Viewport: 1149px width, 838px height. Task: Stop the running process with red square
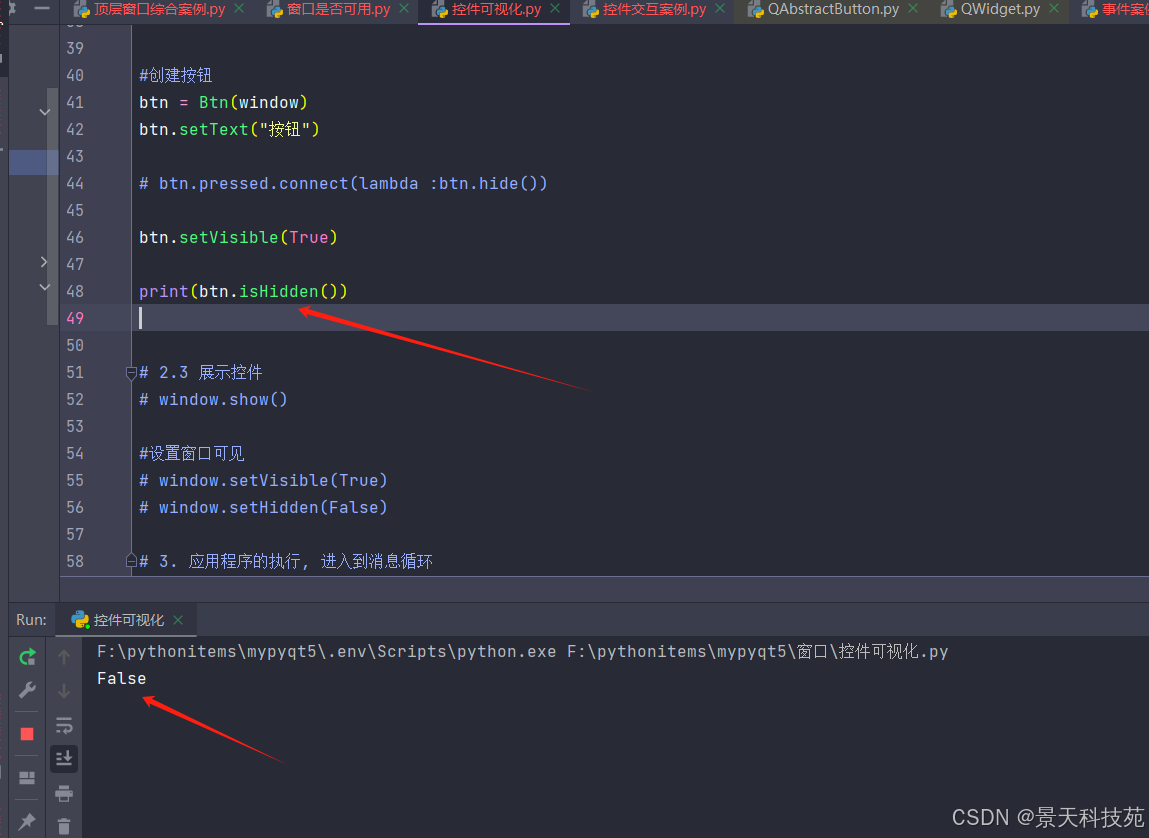(x=27, y=734)
